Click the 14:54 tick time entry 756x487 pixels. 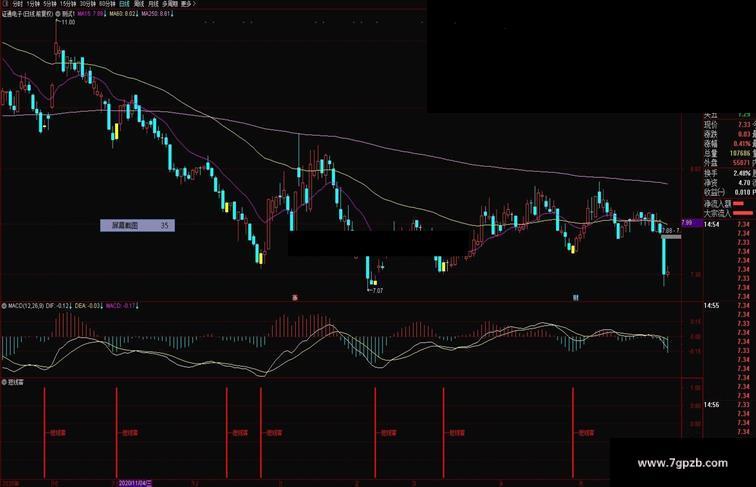coord(711,225)
